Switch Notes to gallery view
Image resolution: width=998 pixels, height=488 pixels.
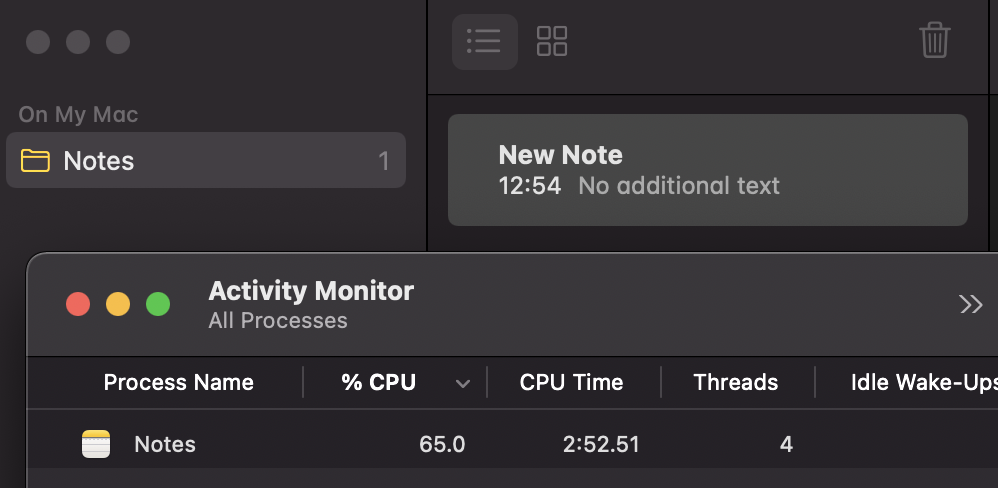point(552,41)
